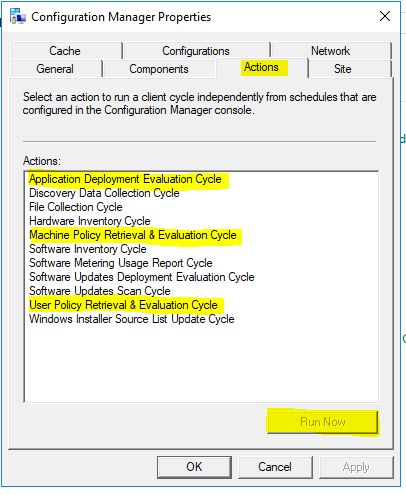Close the Configuration Manager Properties dialog
Image resolution: width=406 pixels, height=495 pixels.
(385, 16)
